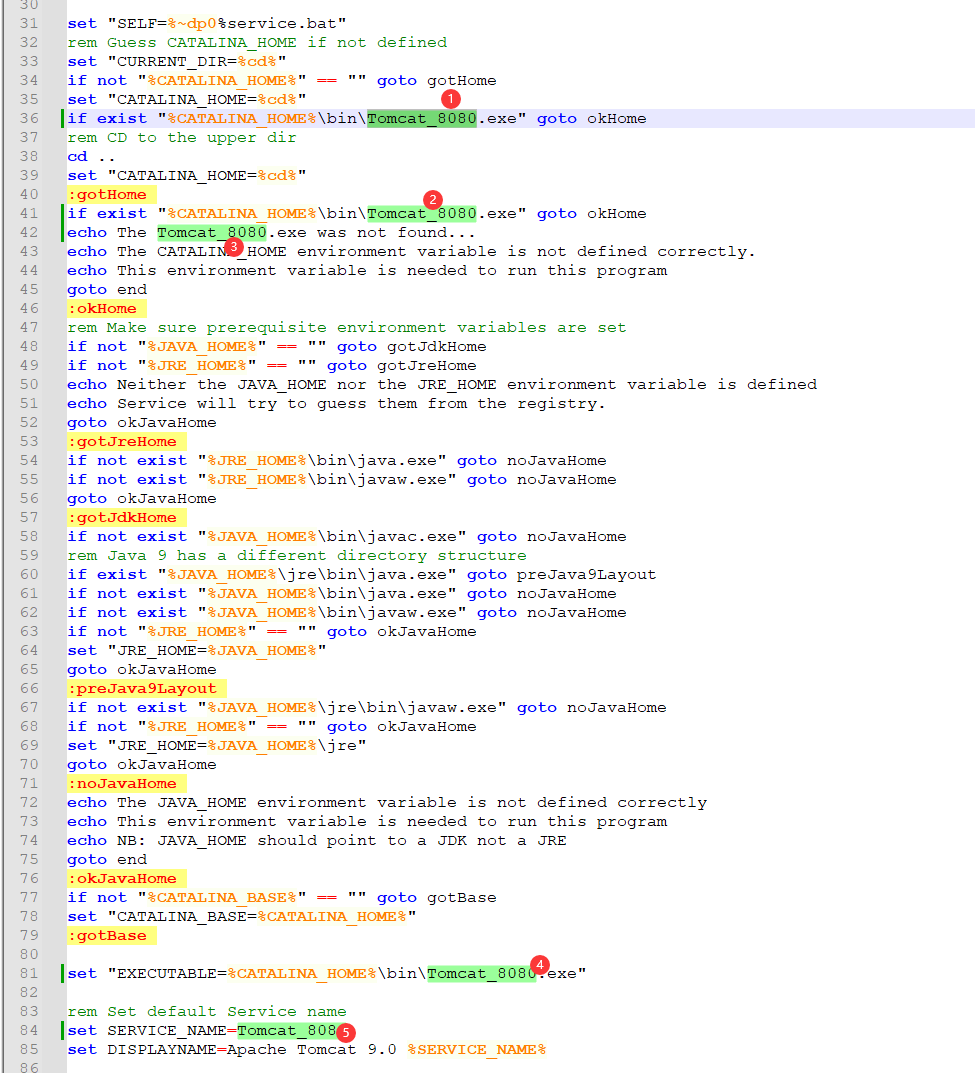Click the :gotJreHome label
The image size is (975, 1073).
[x=122, y=441]
